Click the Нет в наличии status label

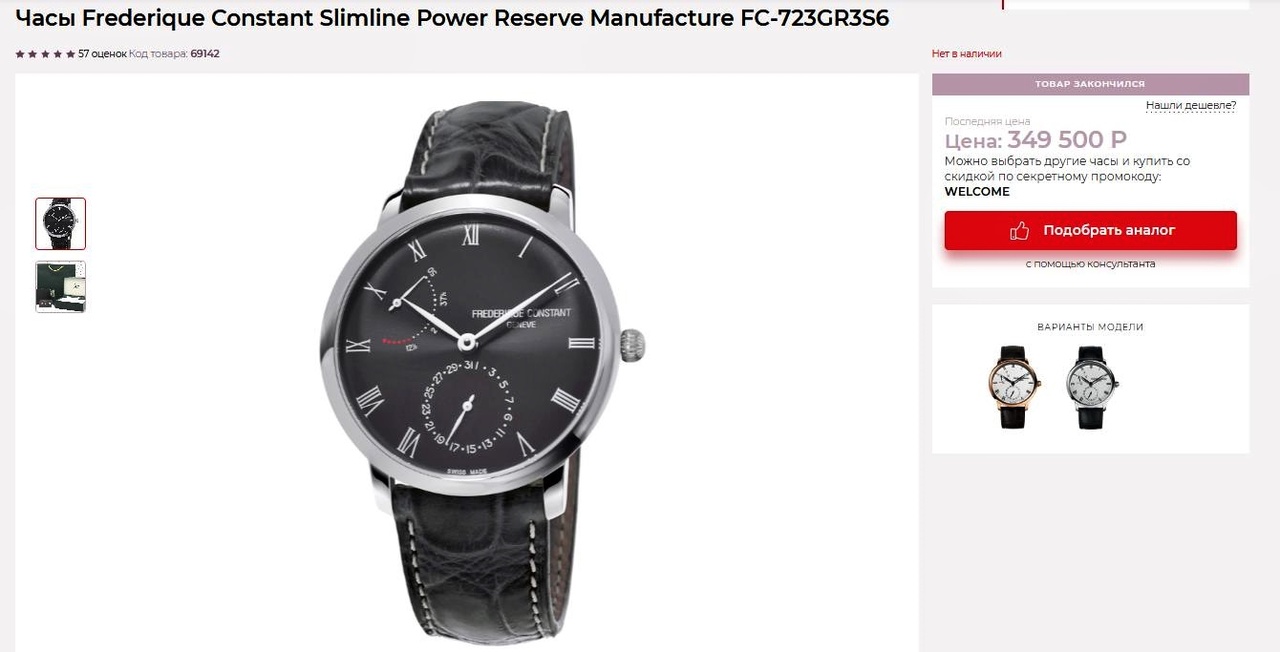pos(967,54)
